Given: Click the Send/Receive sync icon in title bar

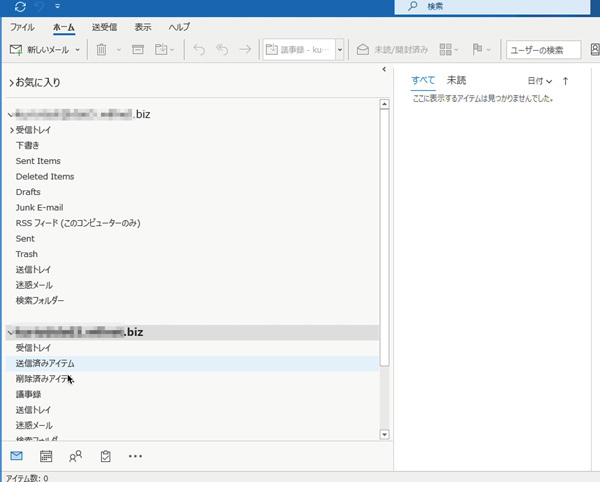Looking at the screenshot, I should [x=20, y=7].
